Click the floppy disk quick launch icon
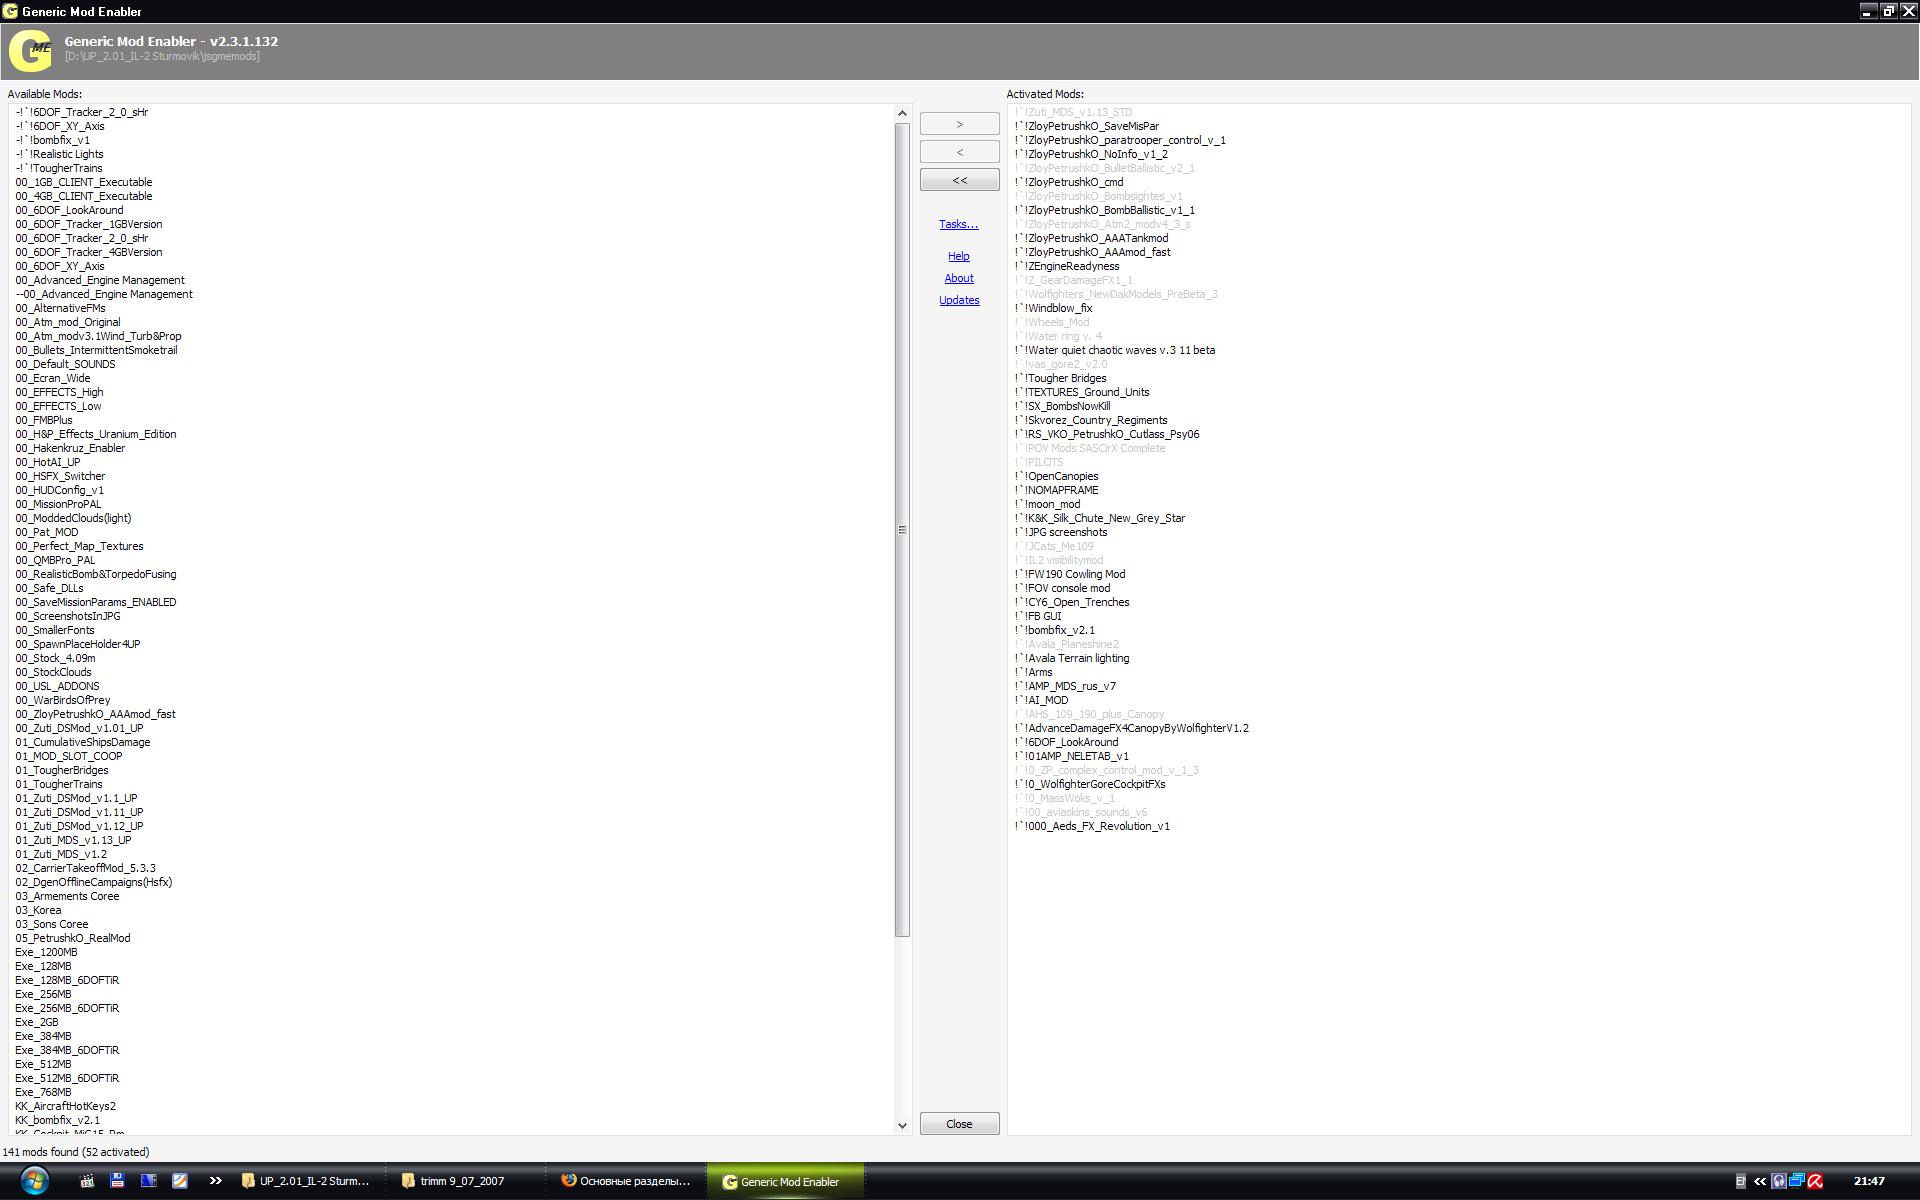This screenshot has height=1200, width=1920. coord(117,1181)
